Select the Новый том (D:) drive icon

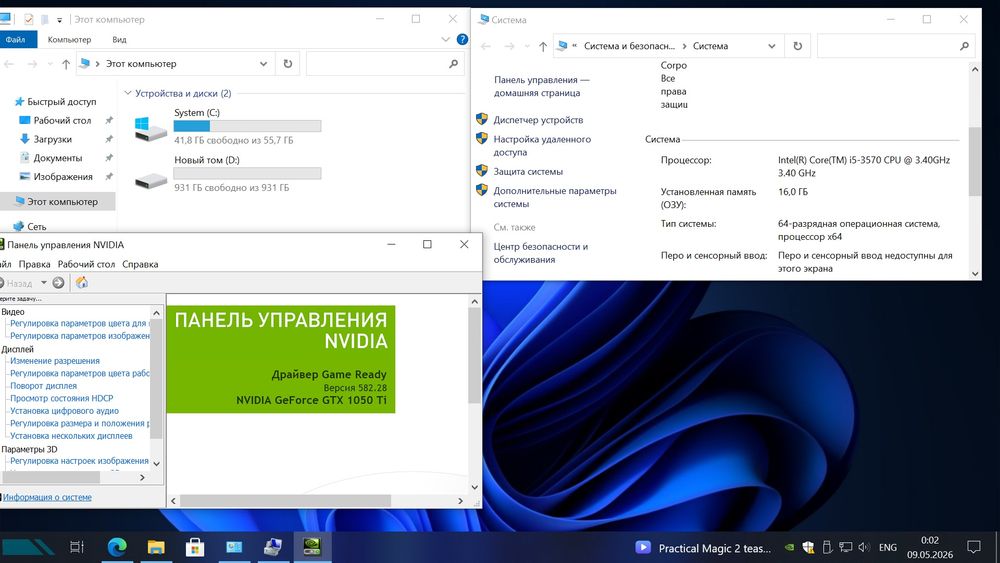point(151,180)
